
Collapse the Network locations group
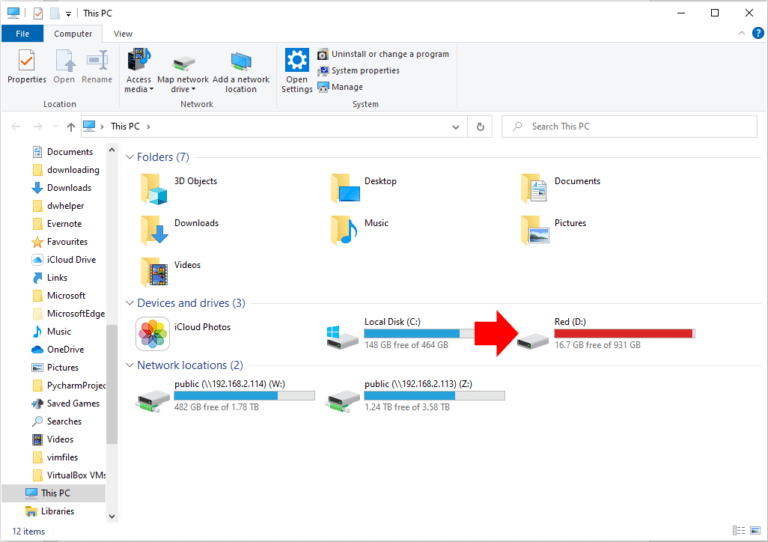coord(130,366)
